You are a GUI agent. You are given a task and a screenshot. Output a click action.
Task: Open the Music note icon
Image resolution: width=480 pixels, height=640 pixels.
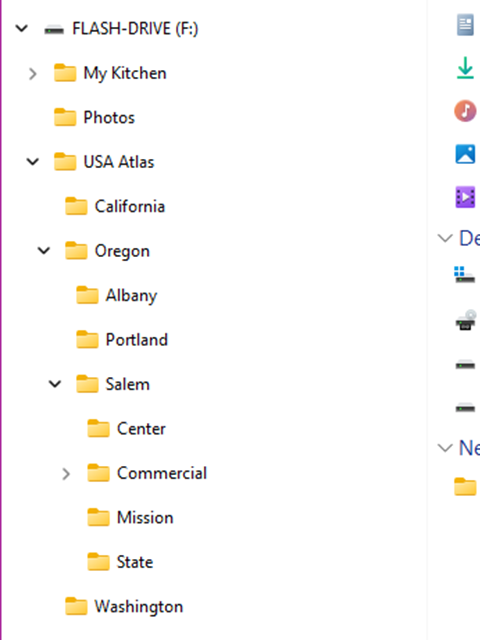point(465,111)
